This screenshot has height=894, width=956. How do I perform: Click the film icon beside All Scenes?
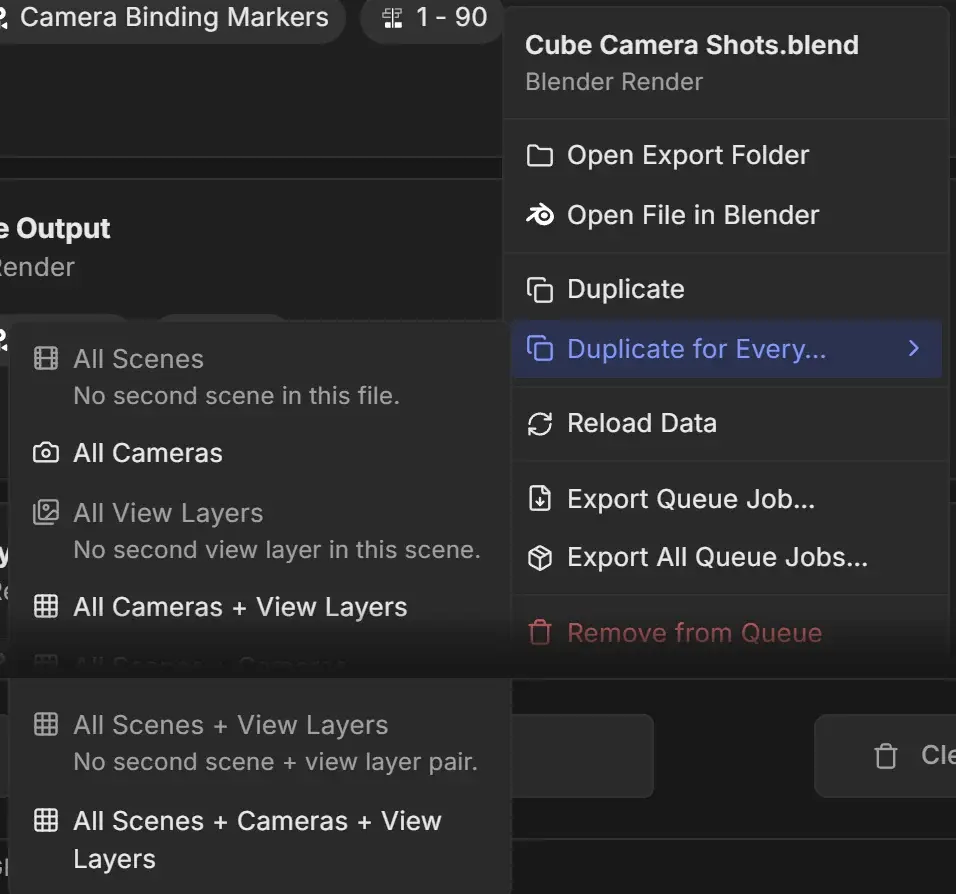click(46, 359)
